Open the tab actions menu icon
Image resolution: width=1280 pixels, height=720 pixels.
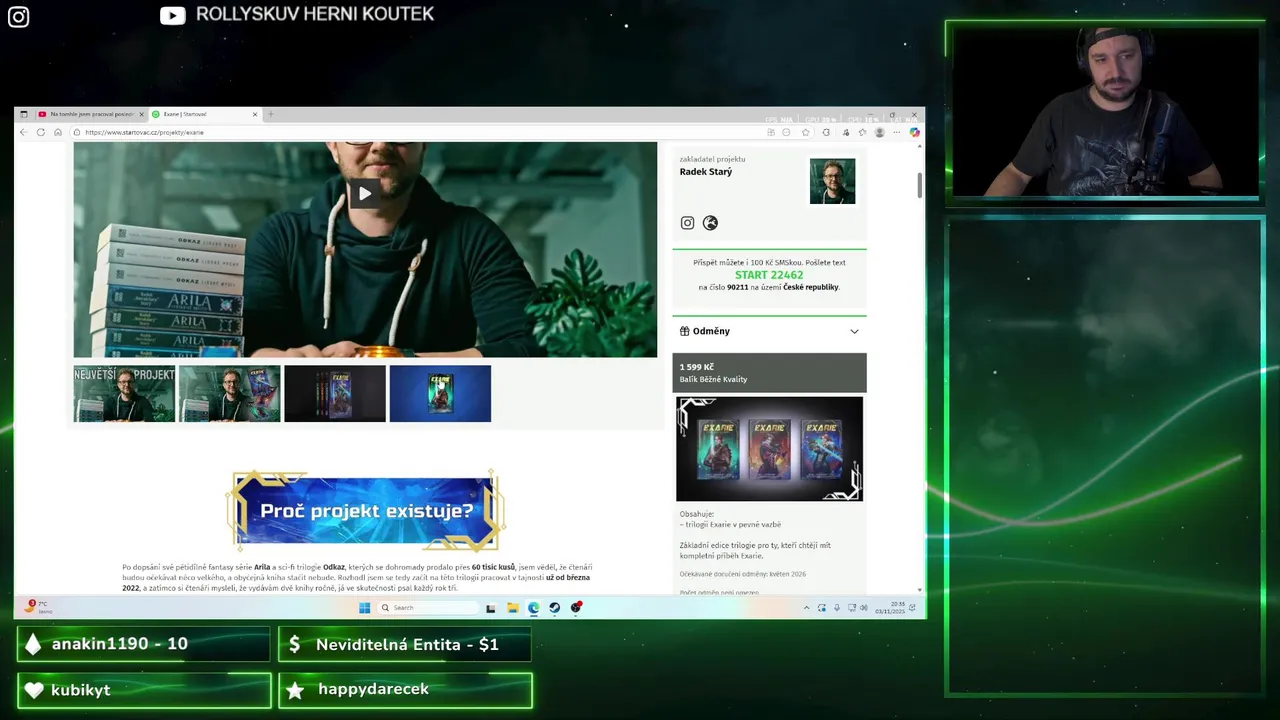(x=23, y=114)
